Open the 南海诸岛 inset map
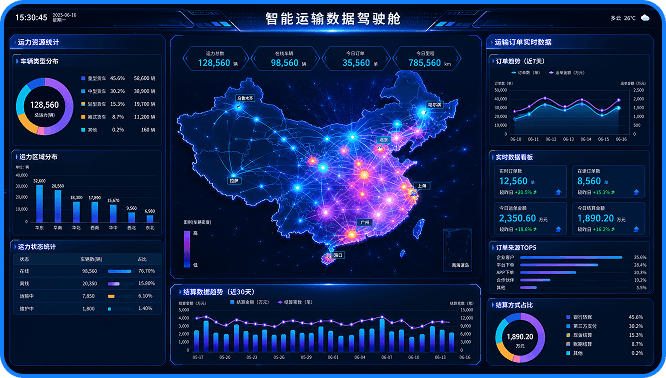 coord(457,250)
